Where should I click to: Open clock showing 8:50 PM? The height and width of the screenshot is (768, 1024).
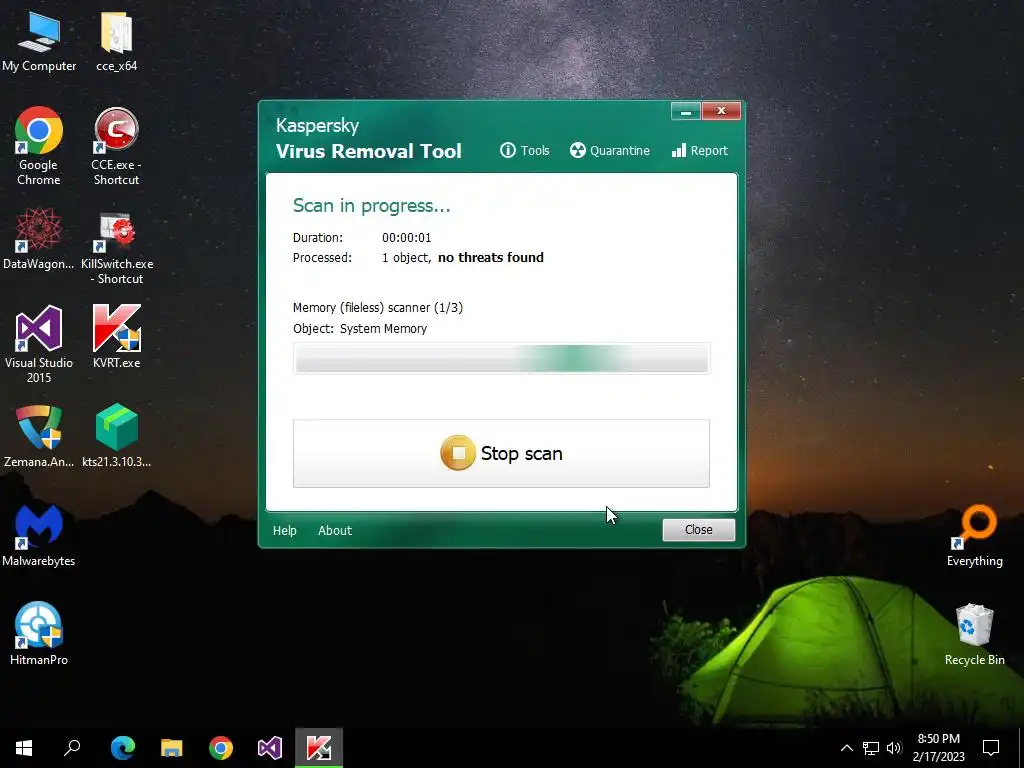(x=938, y=748)
